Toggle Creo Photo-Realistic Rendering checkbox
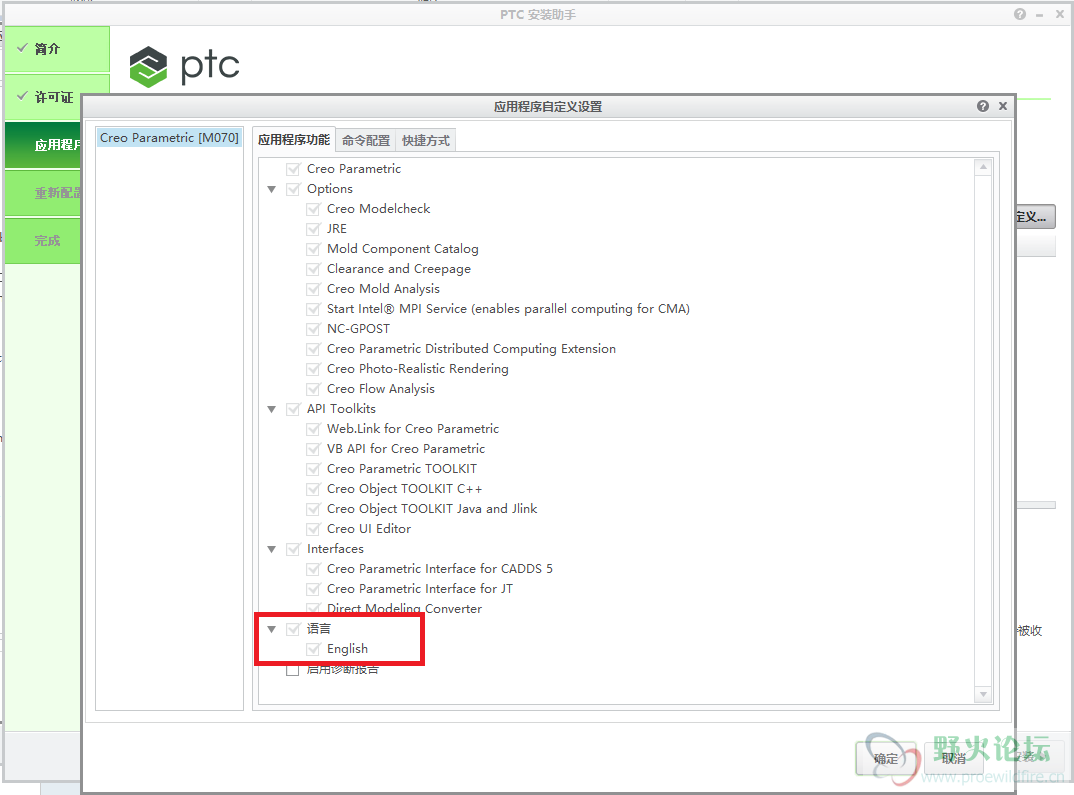 pyautogui.click(x=313, y=369)
